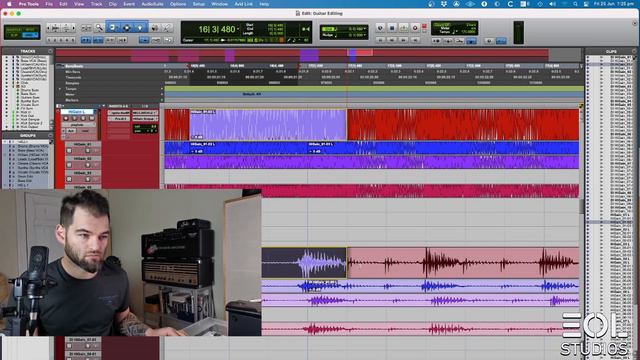This screenshot has width=640, height=360.
Task: Click the Online transport button left of Stop
Action: coord(380,28)
